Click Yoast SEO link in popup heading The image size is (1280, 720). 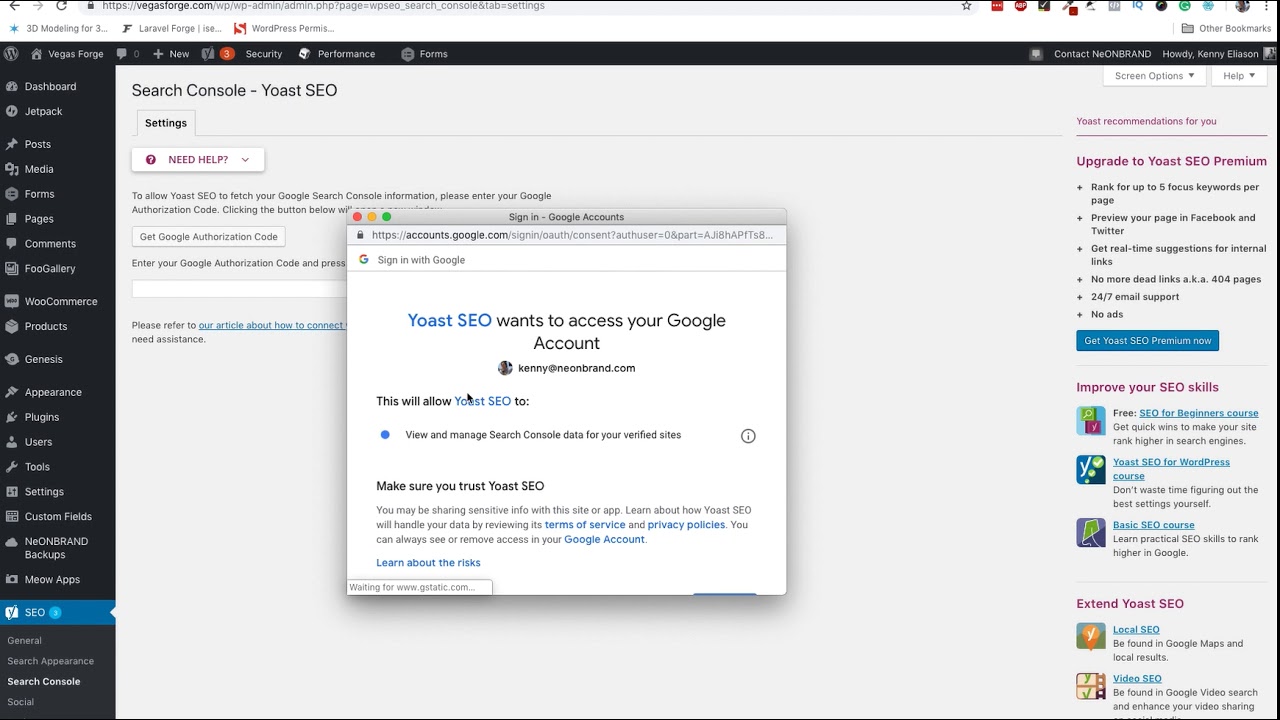click(449, 321)
